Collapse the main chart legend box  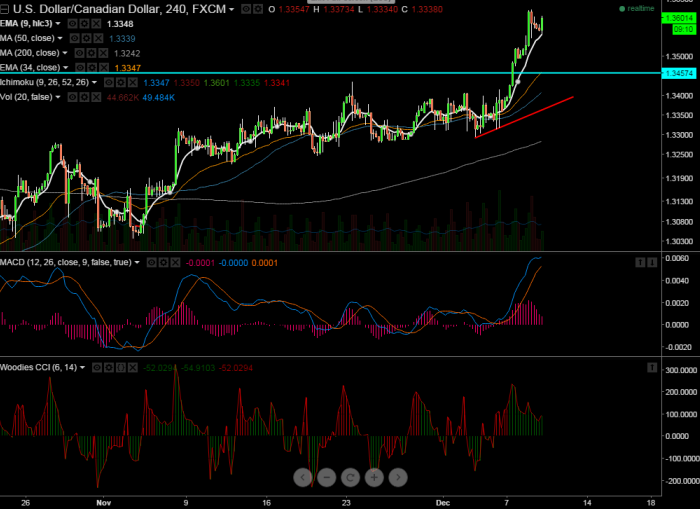(x=4, y=9)
